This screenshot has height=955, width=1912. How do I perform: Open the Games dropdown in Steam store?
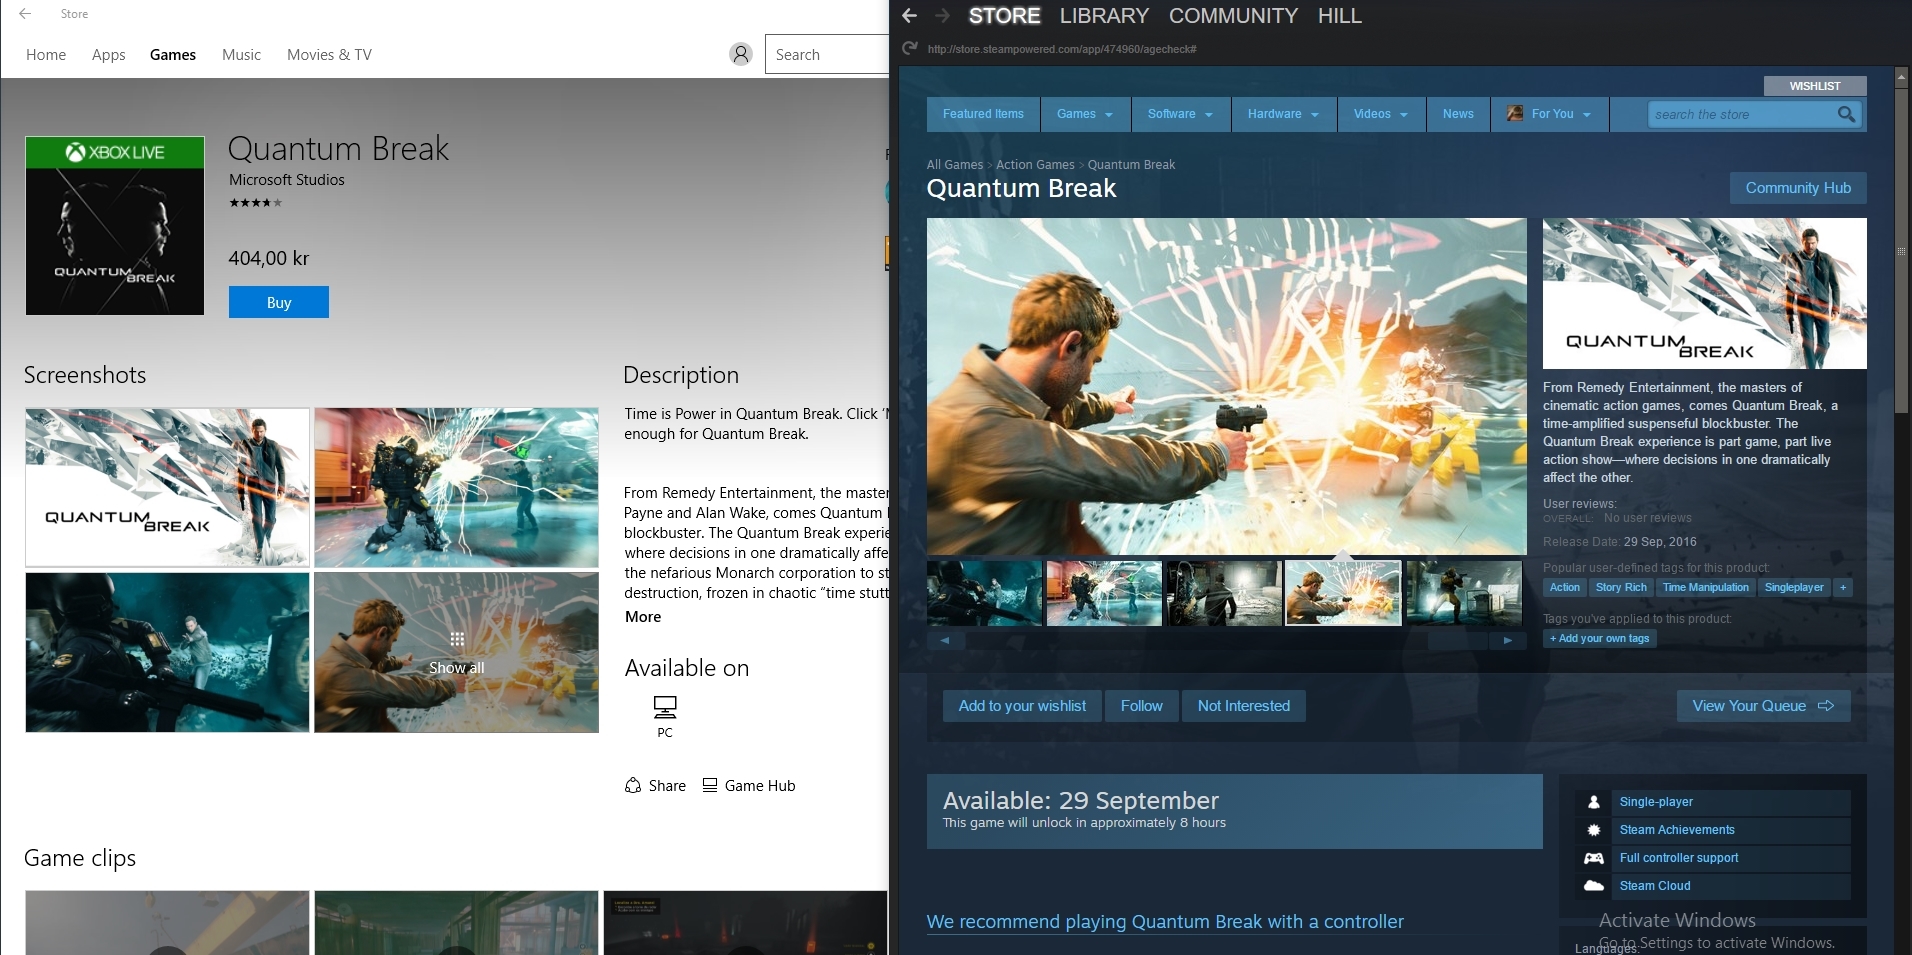pyautogui.click(x=1086, y=114)
